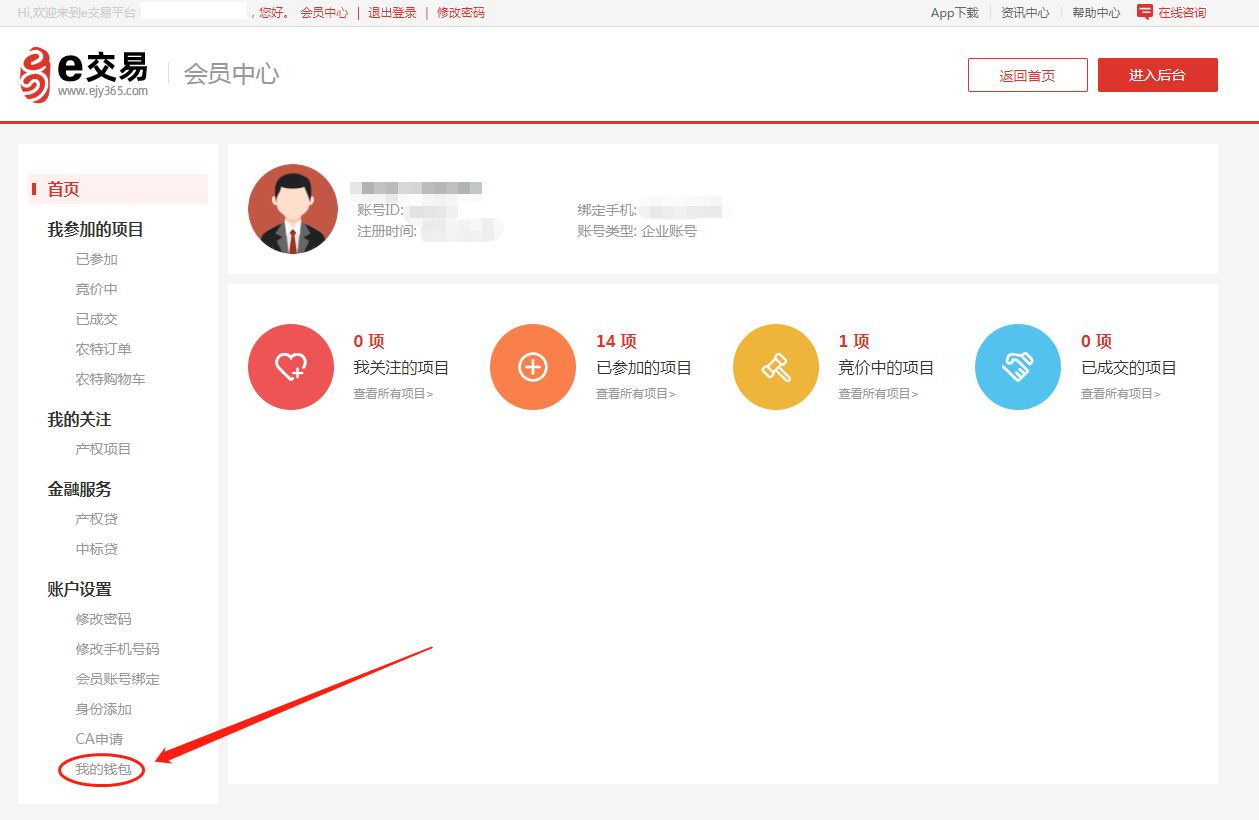Image resolution: width=1259 pixels, height=820 pixels.
Task: Open 农特订单 in the sidebar
Action: pos(104,349)
